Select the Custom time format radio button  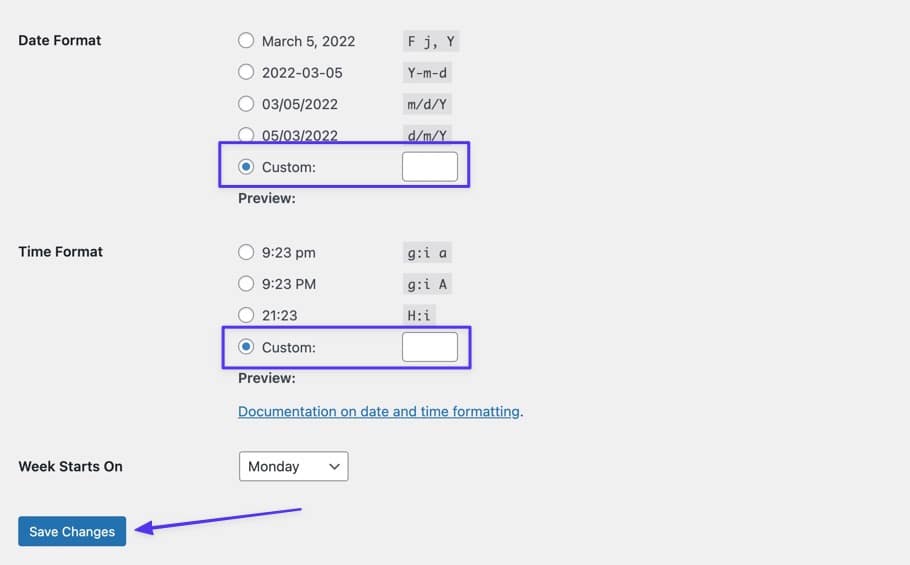[246, 347]
